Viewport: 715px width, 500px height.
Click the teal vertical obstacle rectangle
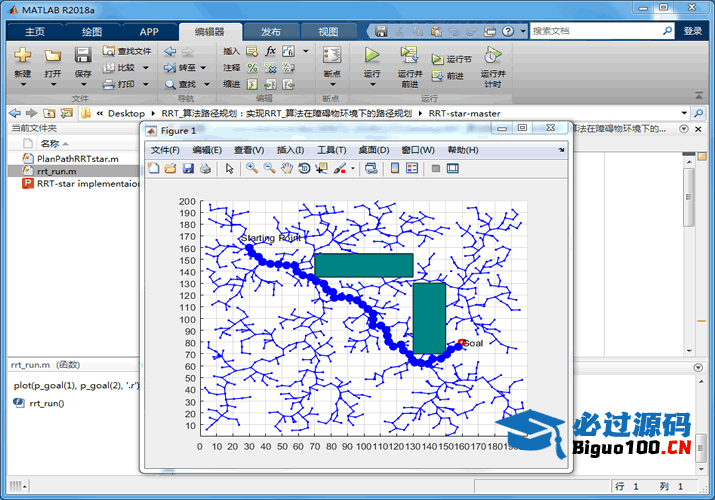(x=429, y=317)
